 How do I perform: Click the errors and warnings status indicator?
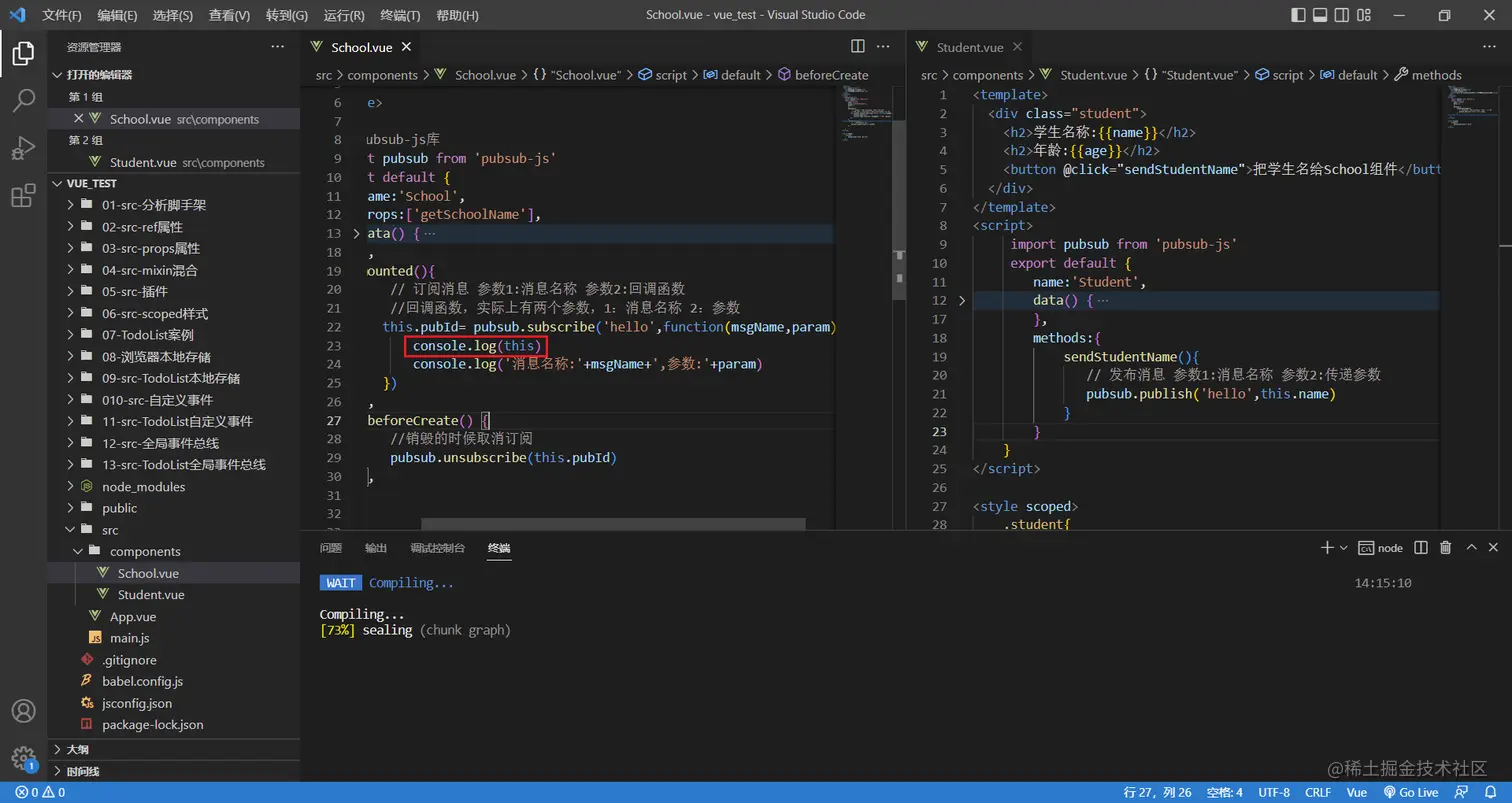click(40, 793)
